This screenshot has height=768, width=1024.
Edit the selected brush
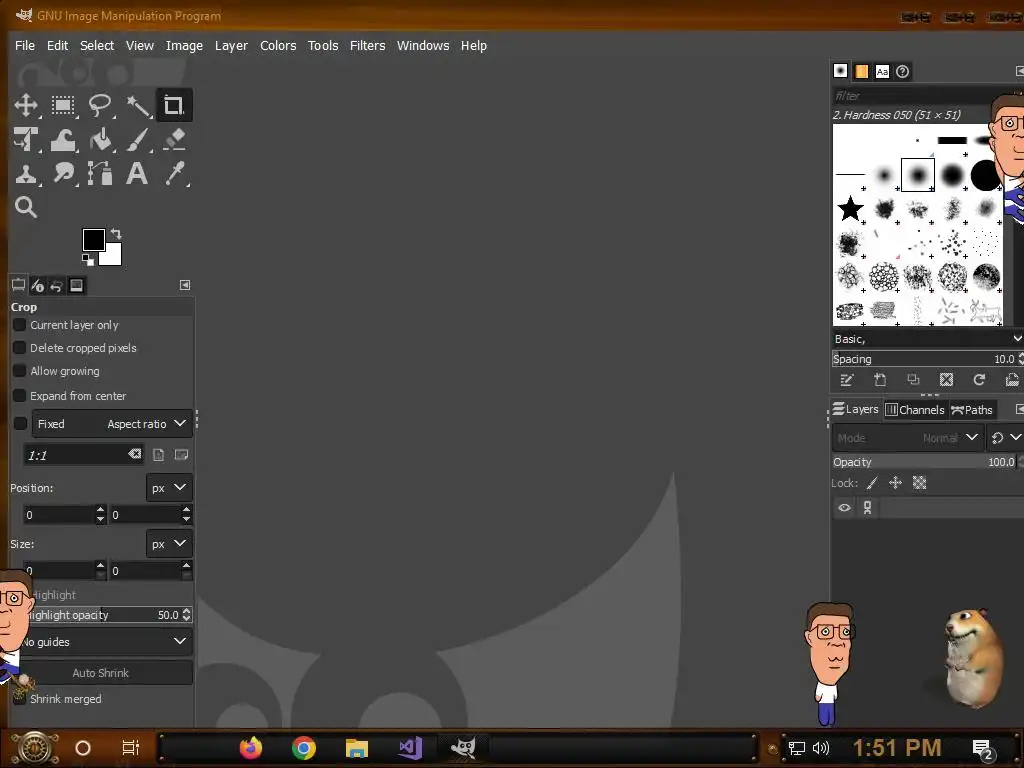(847, 380)
